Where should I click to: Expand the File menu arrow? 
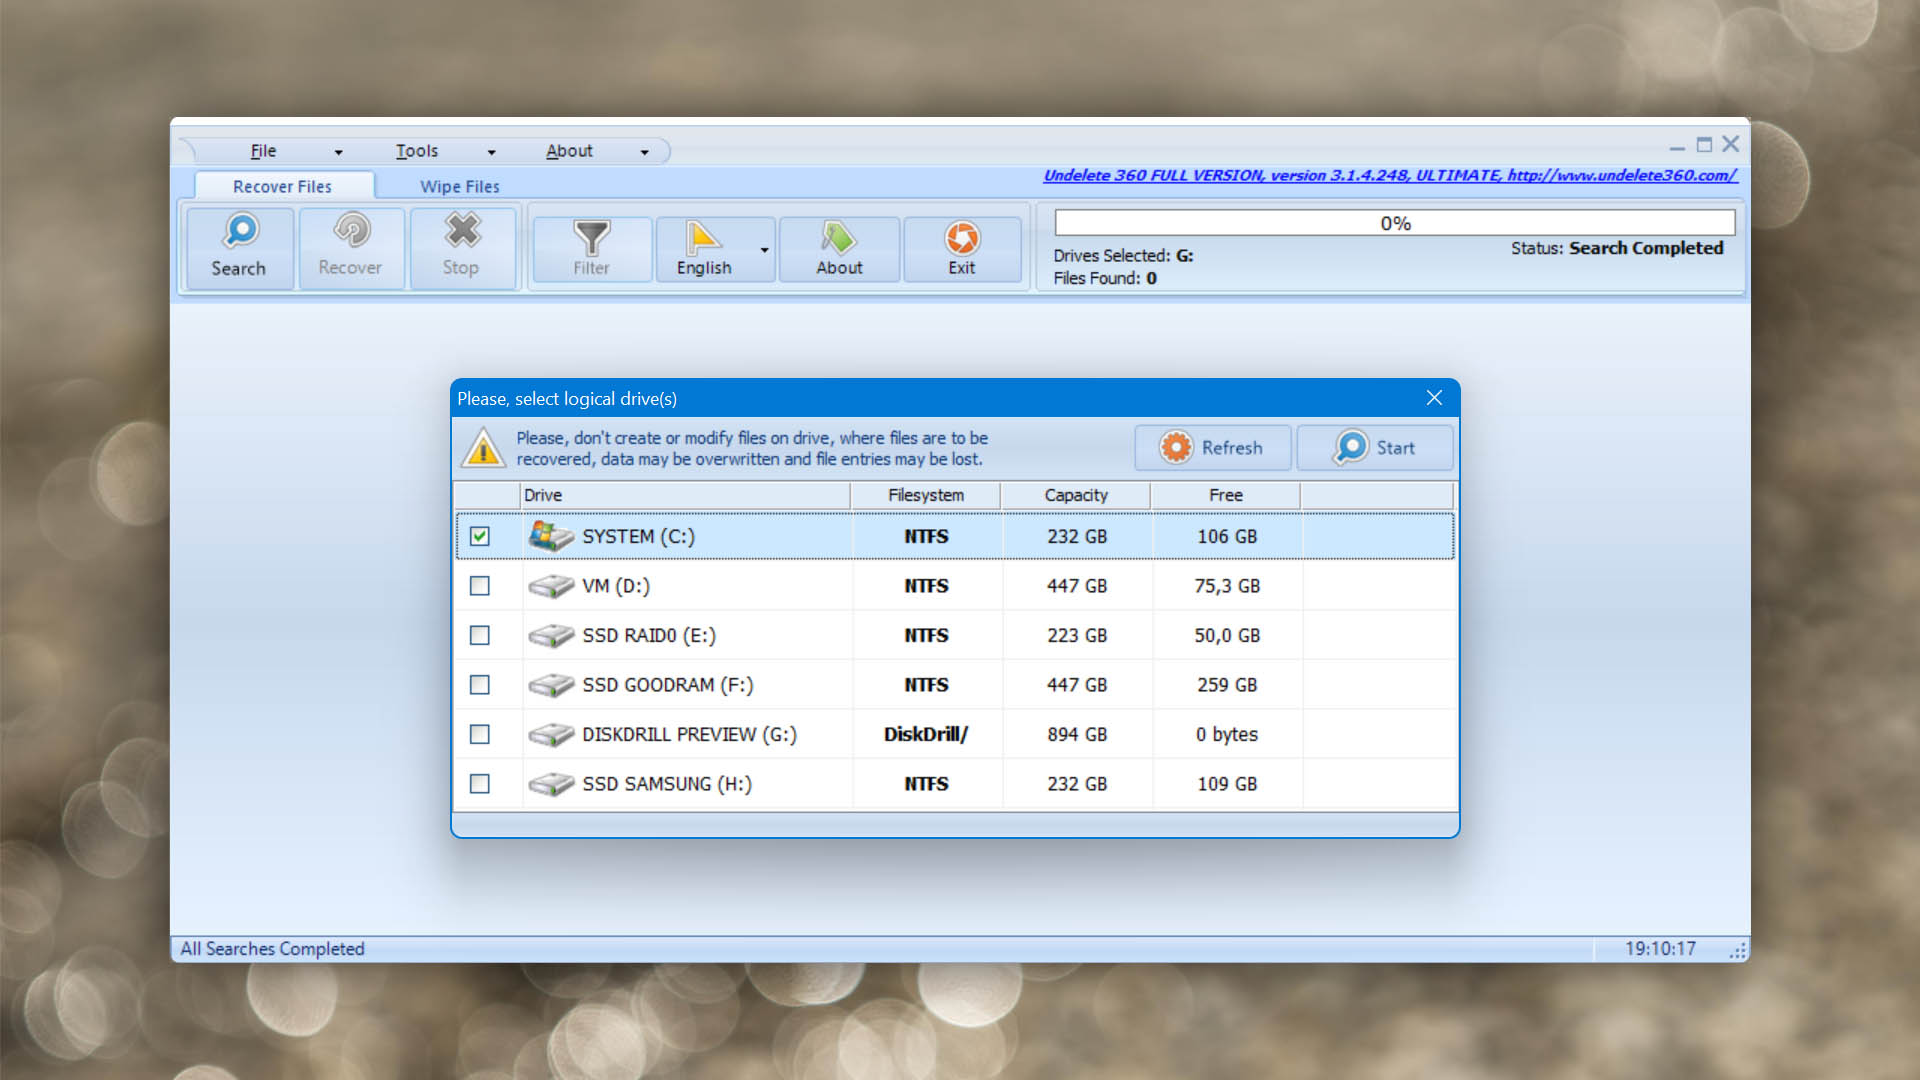[339, 152]
